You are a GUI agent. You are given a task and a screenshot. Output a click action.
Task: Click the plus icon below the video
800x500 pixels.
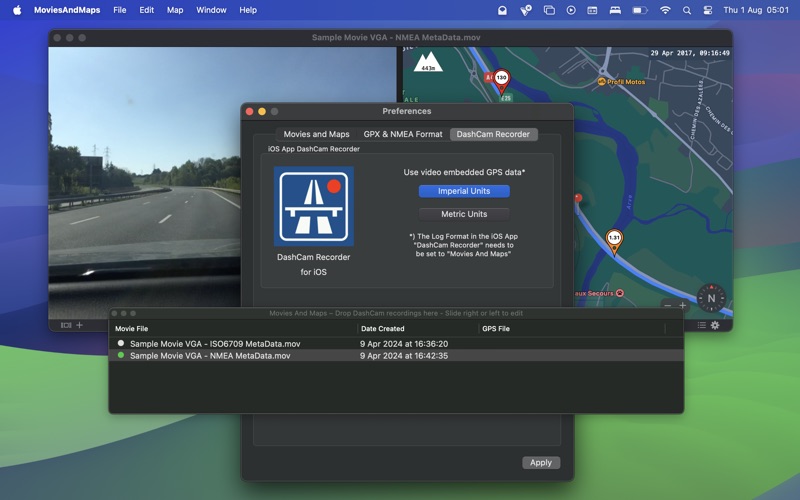[x=79, y=325]
